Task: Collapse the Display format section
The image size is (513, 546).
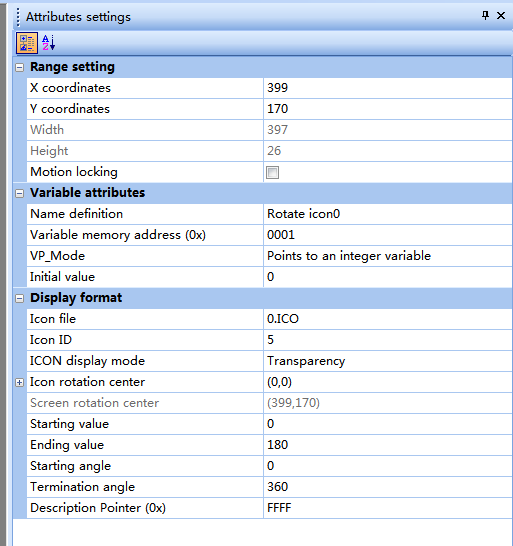Action: click(x=20, y=298)
